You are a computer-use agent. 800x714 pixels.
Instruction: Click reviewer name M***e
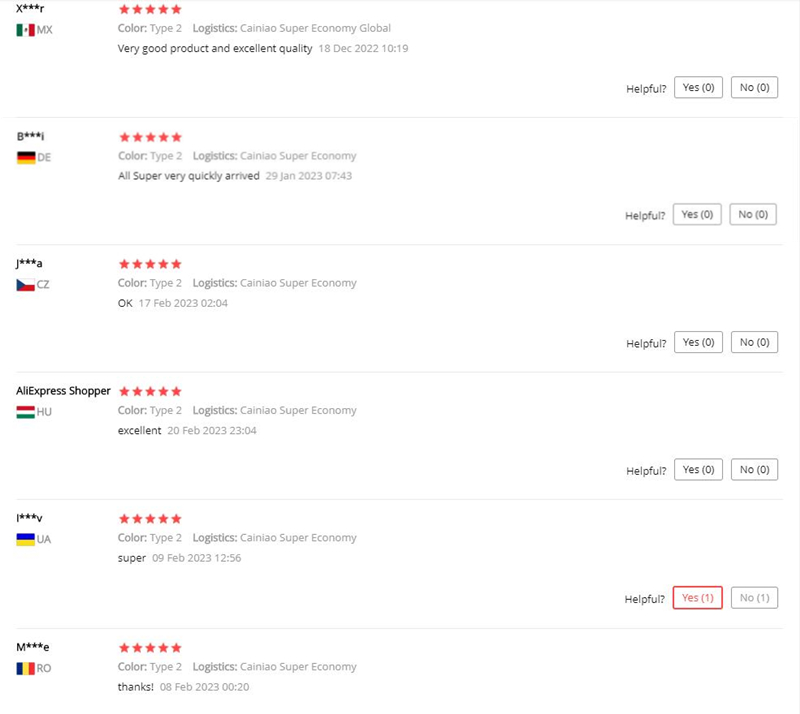33,647
